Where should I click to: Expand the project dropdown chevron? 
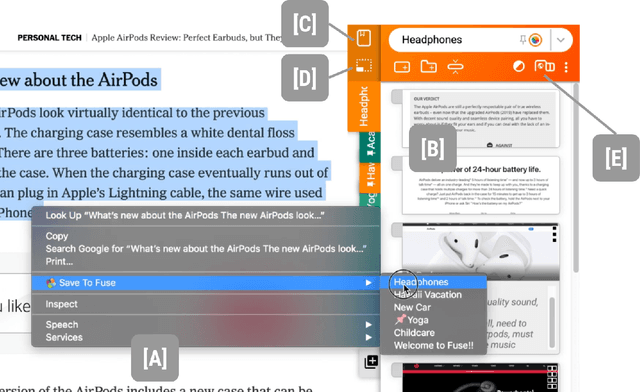pos(561,40)
